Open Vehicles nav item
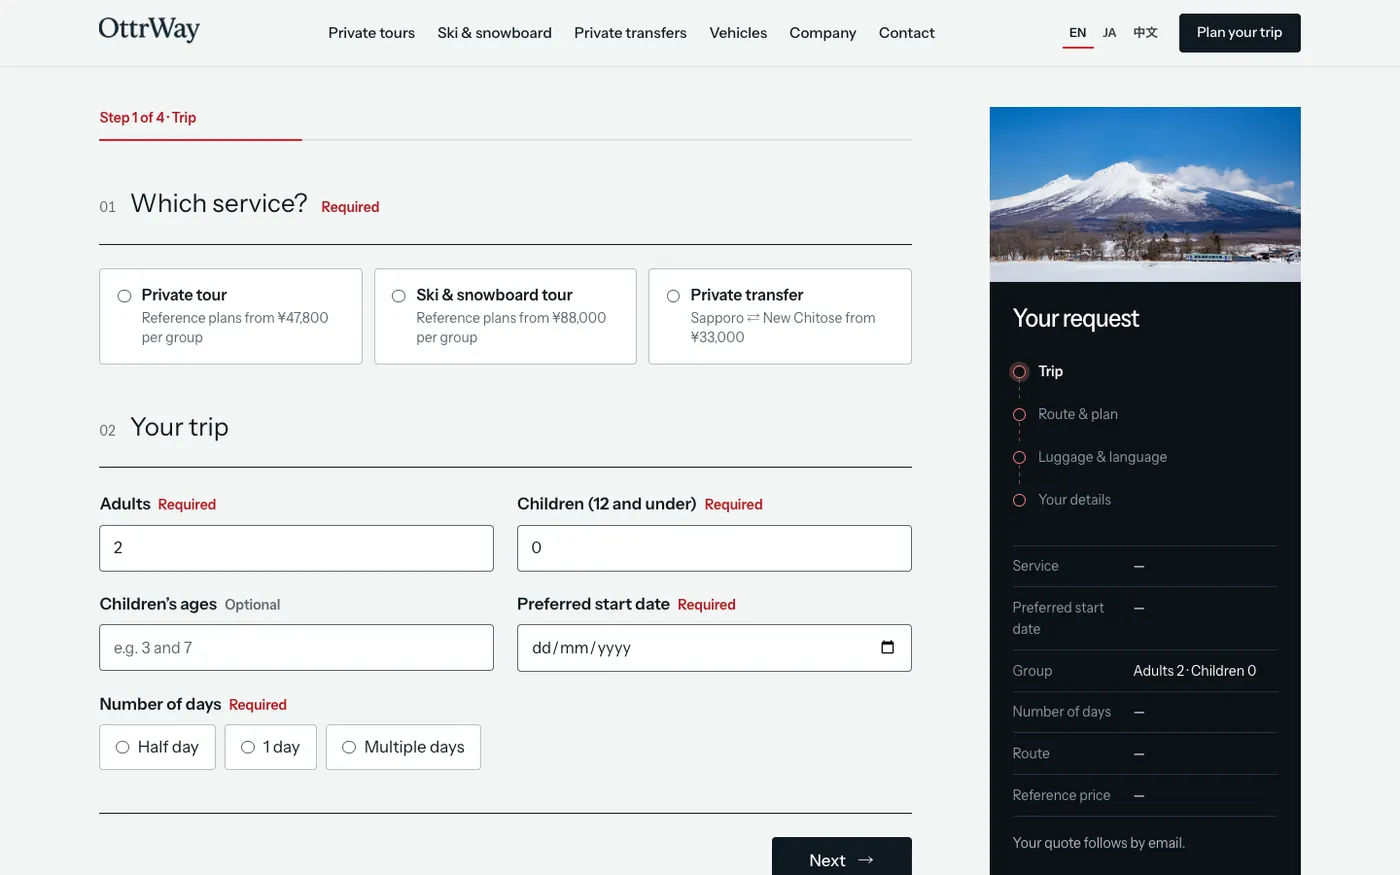 point(738,33)
